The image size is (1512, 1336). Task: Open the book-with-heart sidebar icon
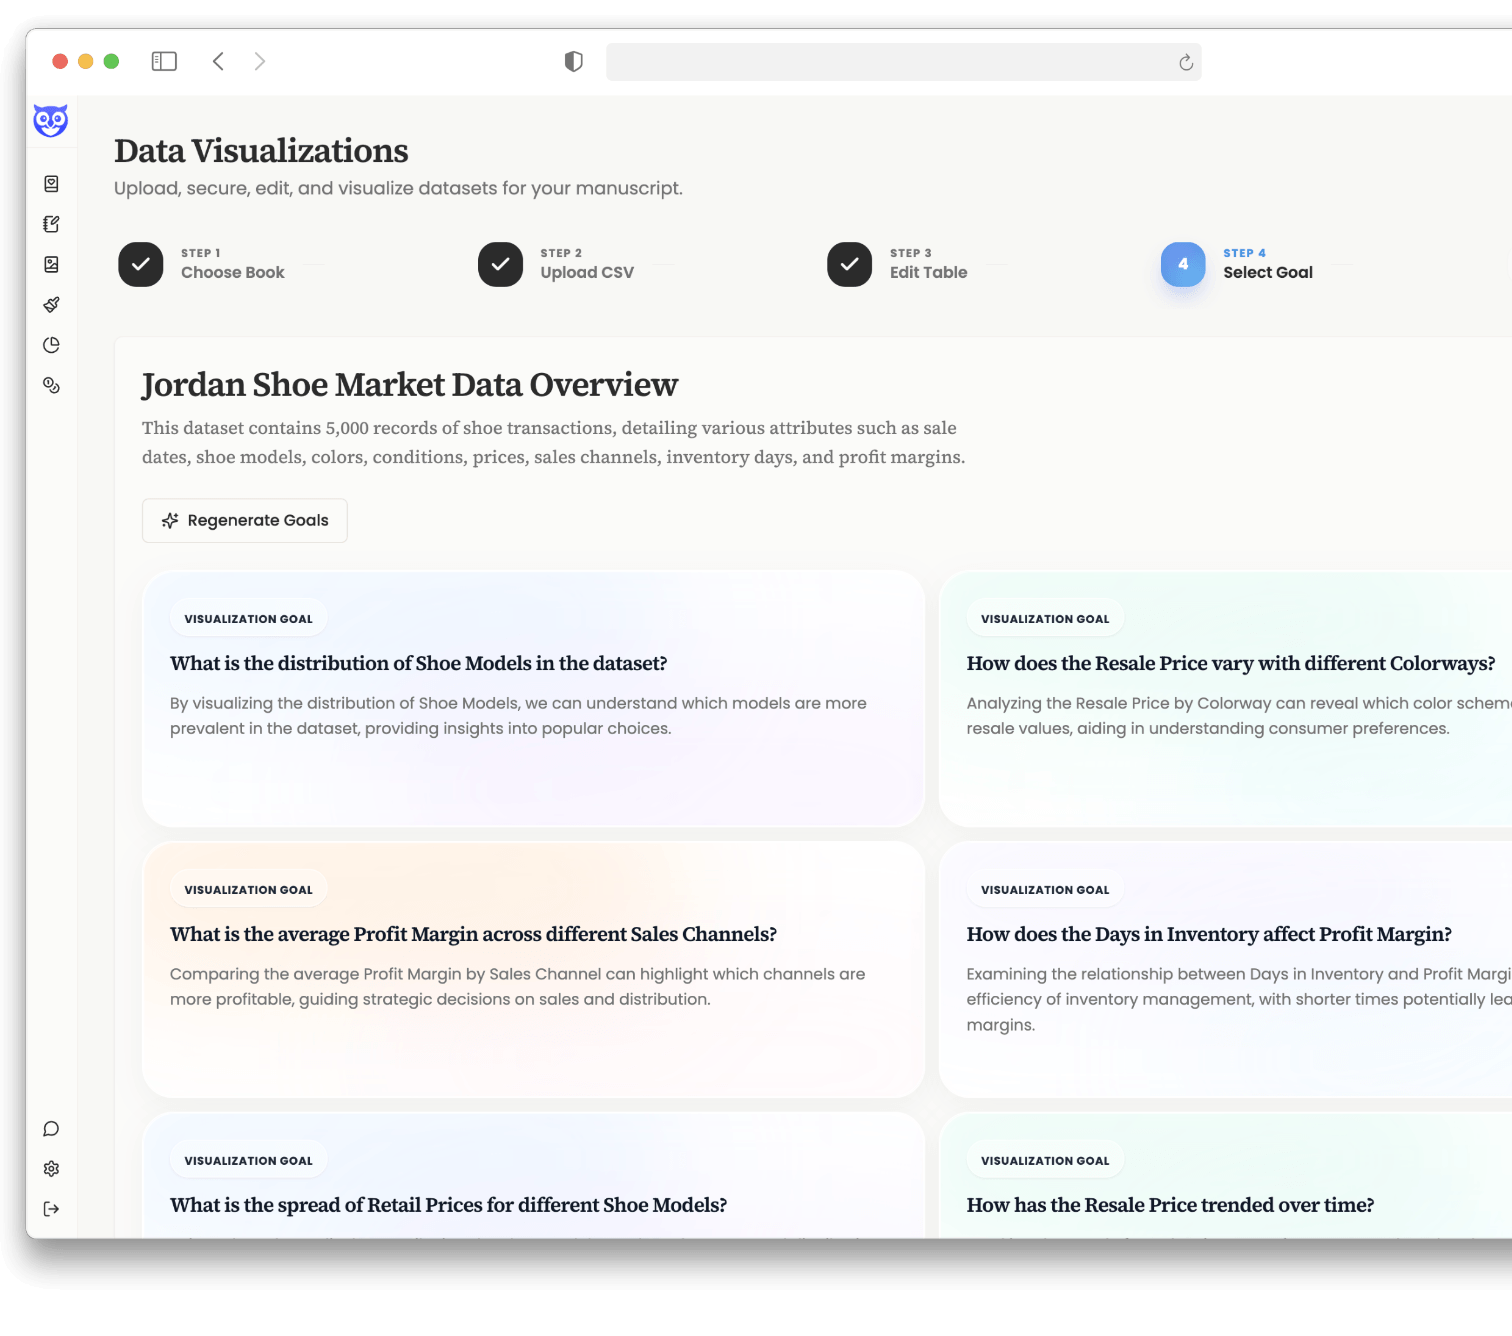(x=52, y=184)
